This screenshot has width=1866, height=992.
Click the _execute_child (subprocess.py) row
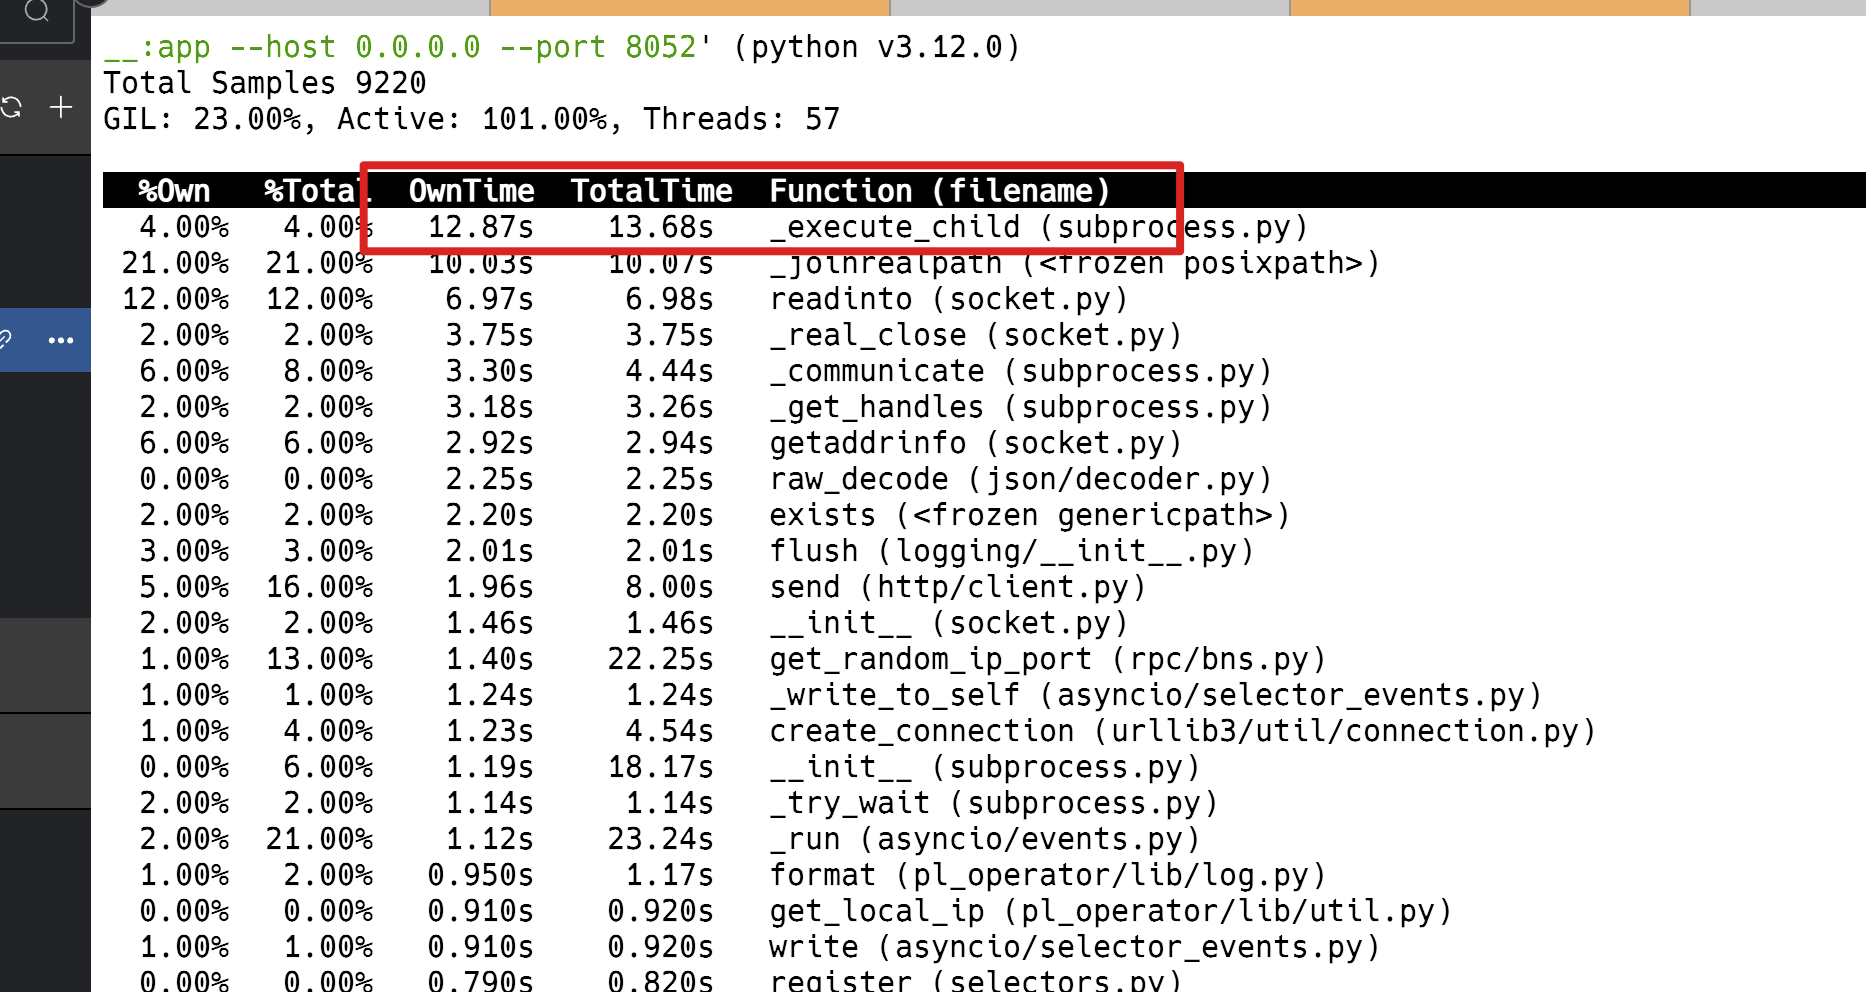pyautogui.click(x=1038, y=228)
